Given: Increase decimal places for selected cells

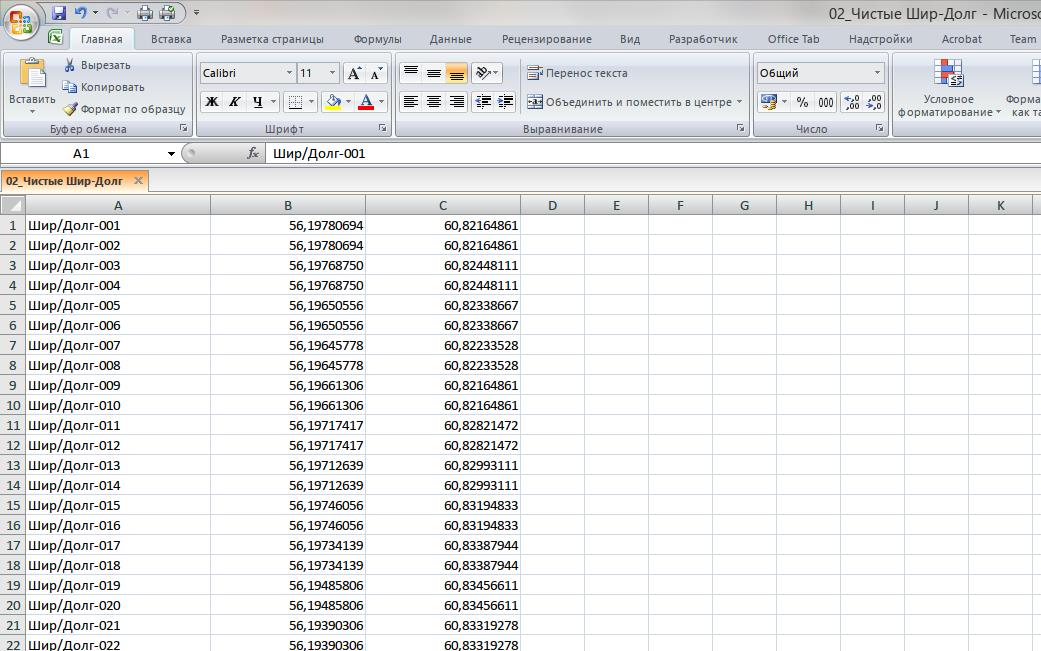Looking at the screenshot, I should coord(851,102).
